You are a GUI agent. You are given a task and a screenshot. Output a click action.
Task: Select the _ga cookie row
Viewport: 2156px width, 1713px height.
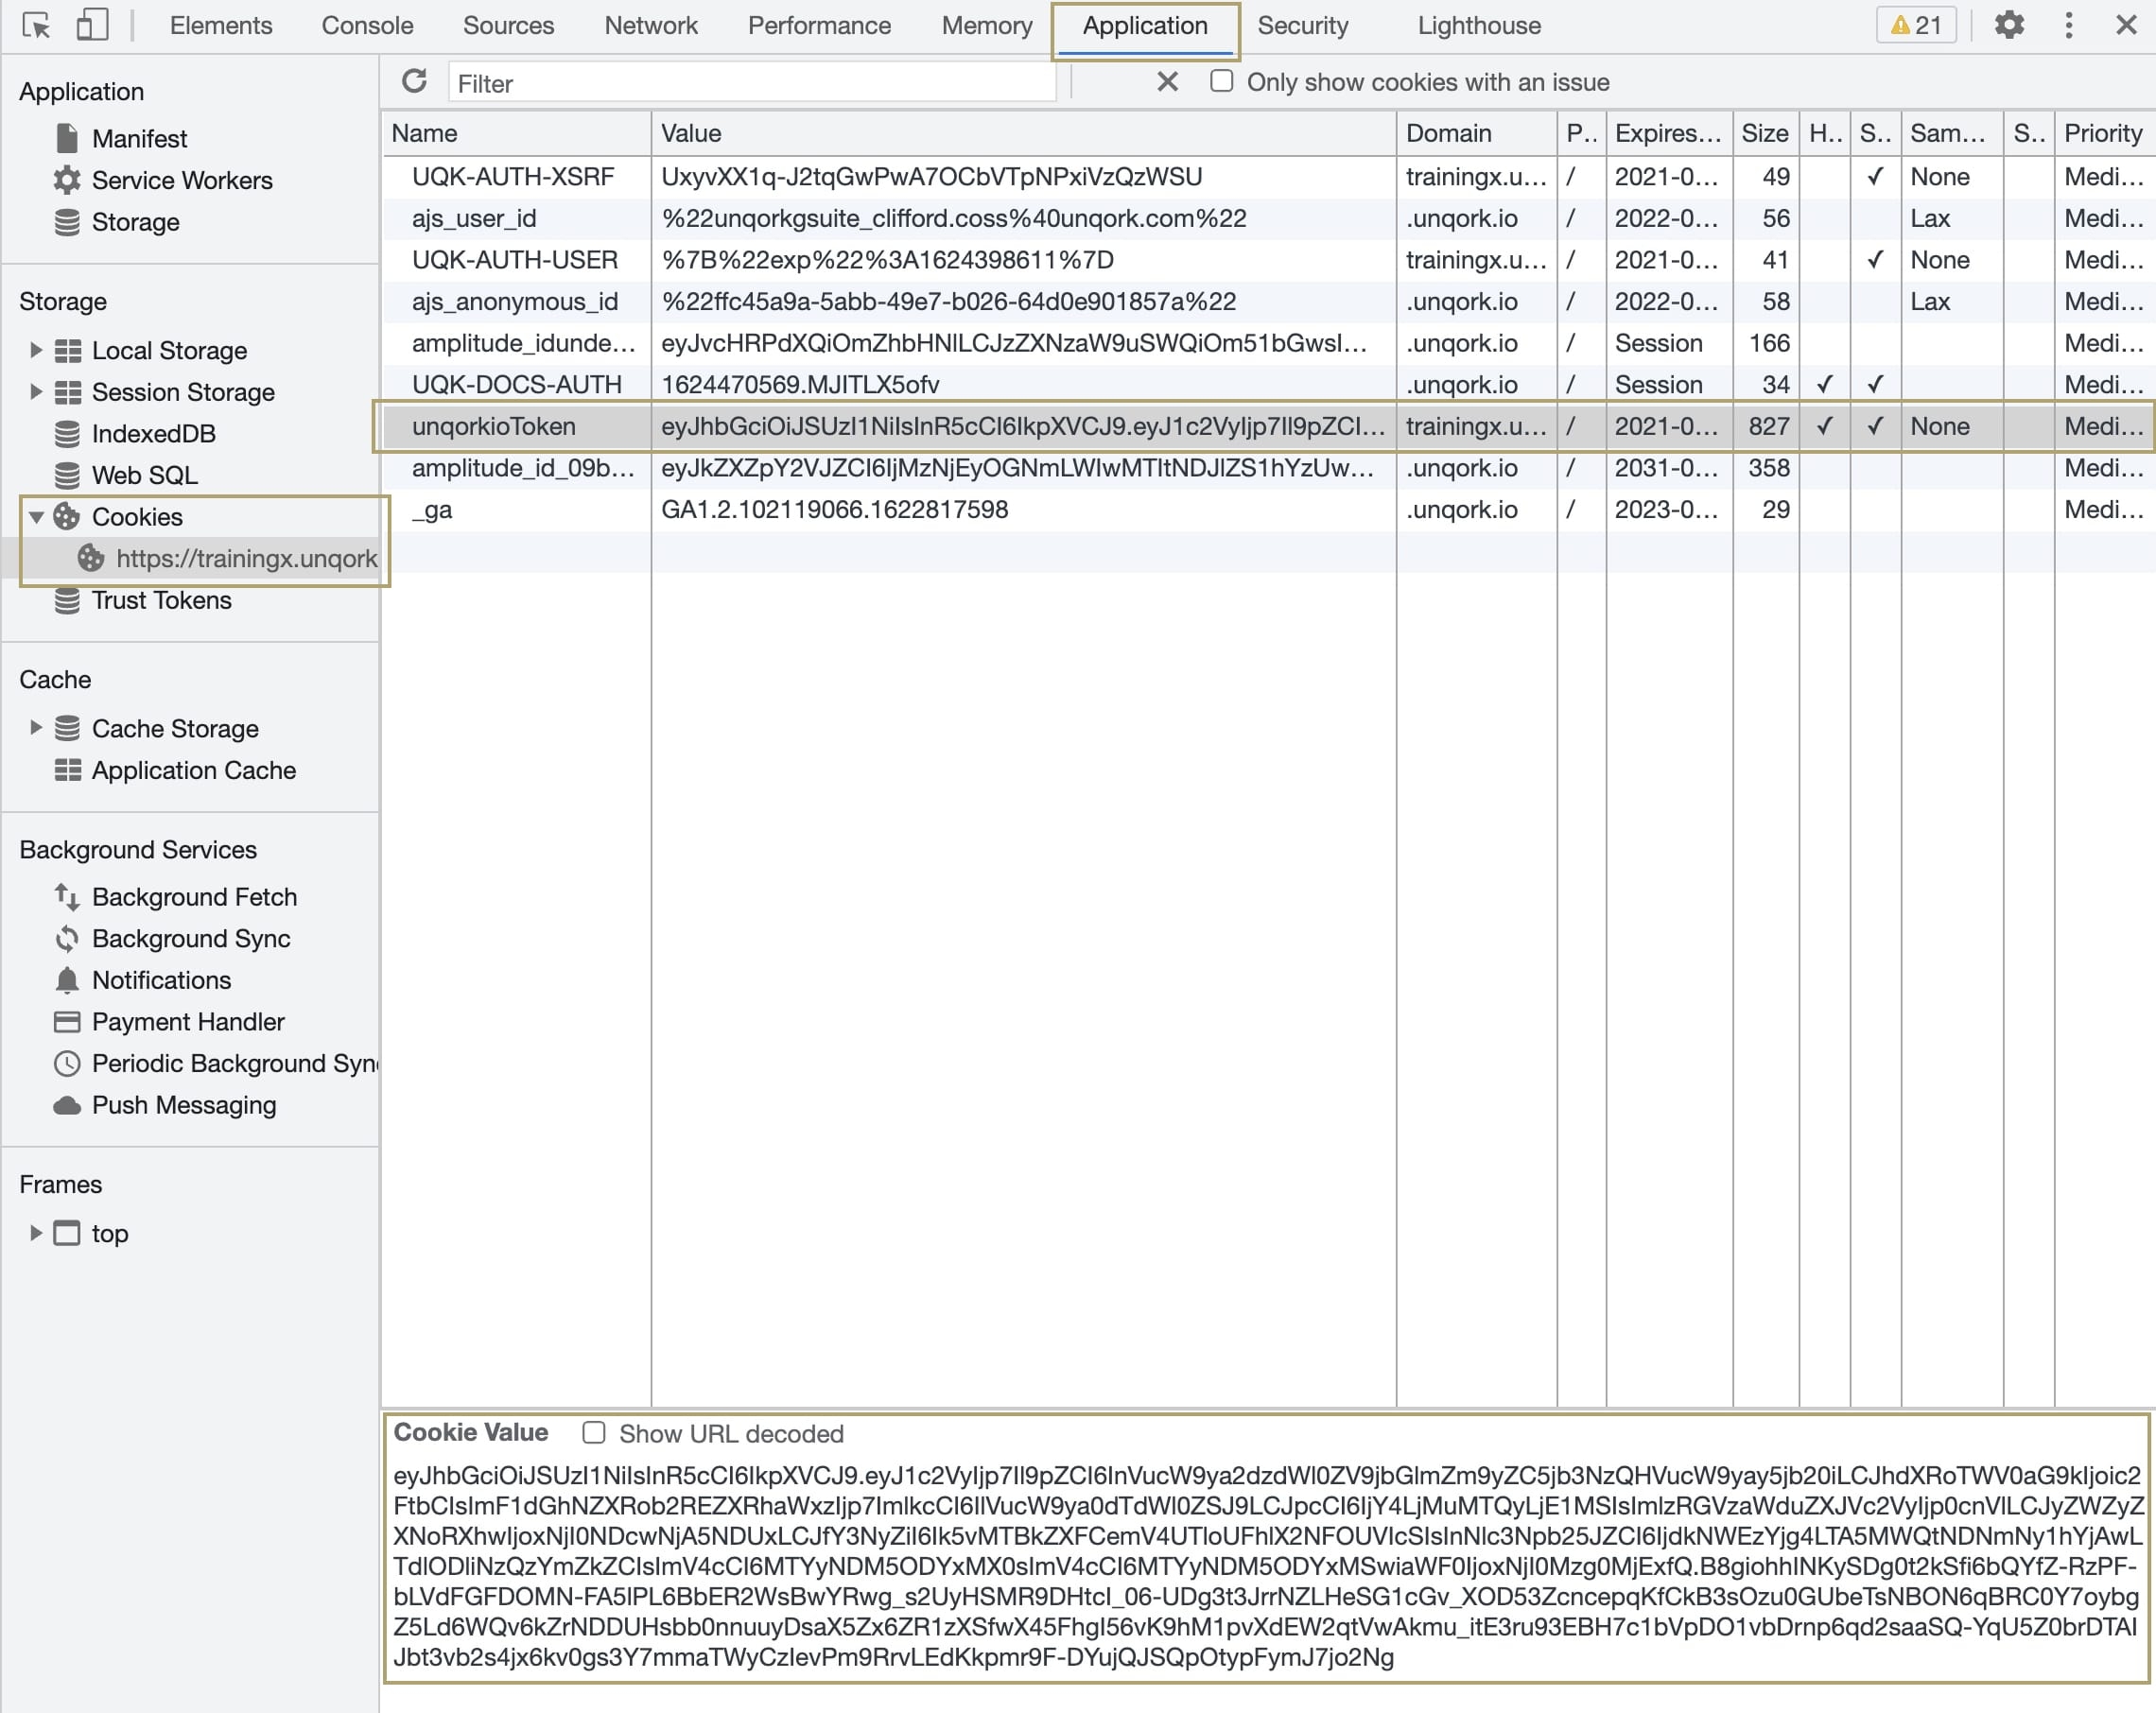[x=1268, y=510]
